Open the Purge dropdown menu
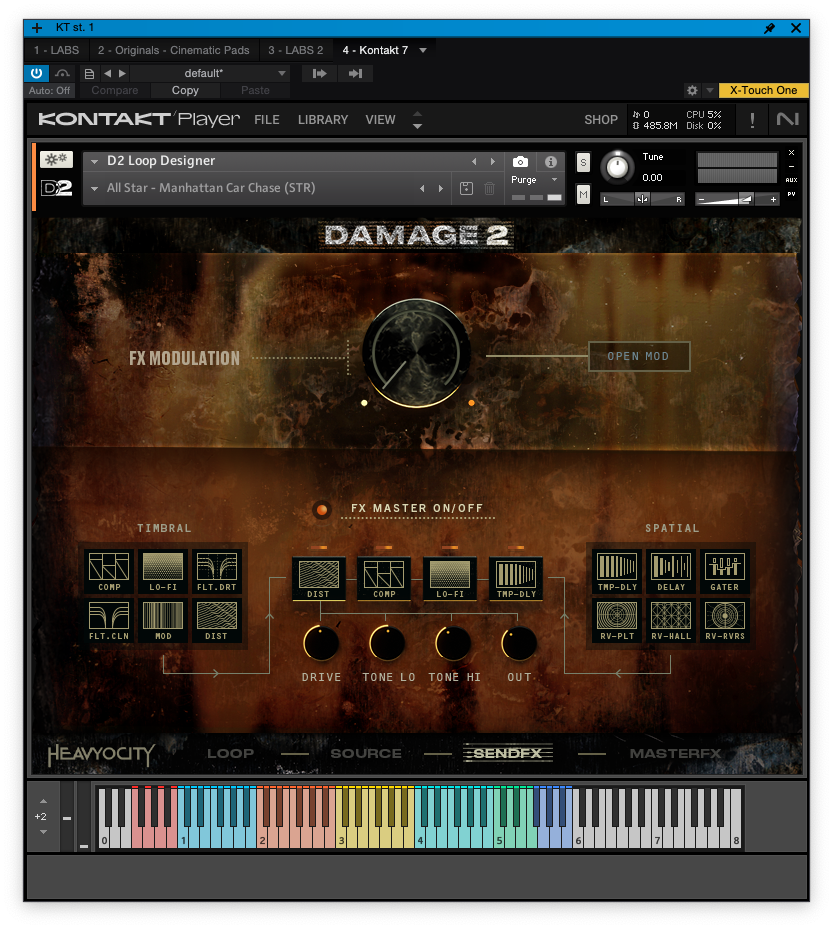 pos(555,180)
